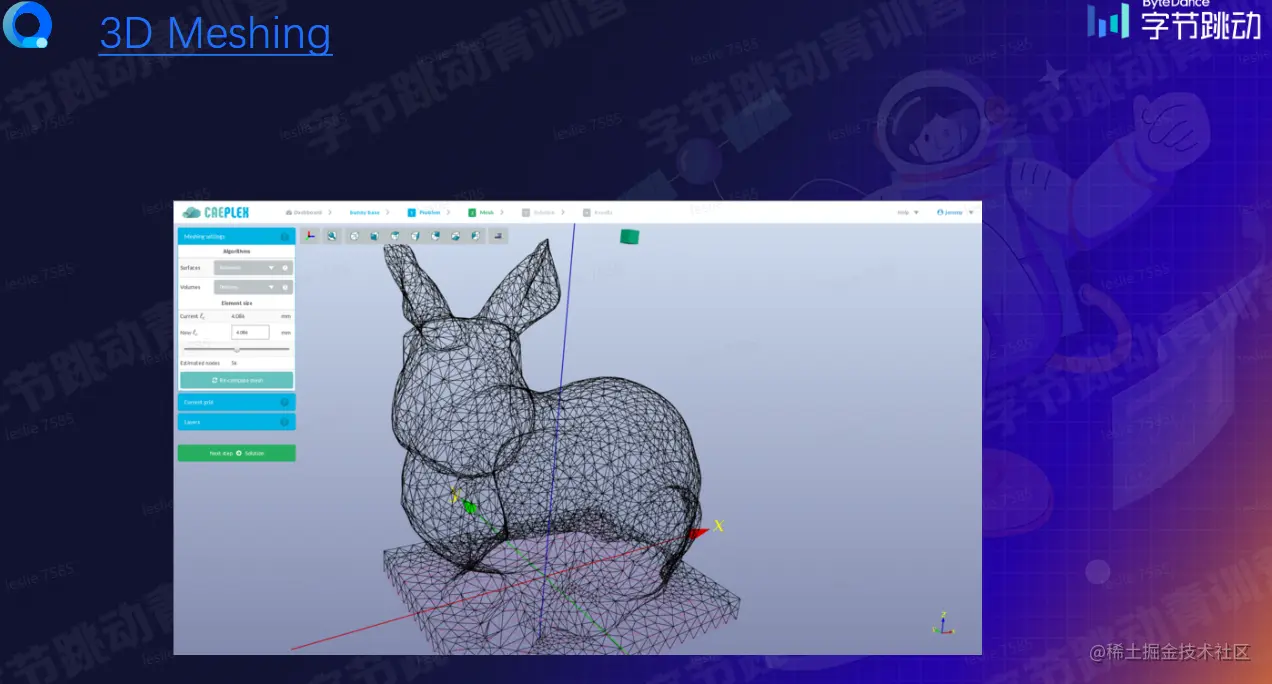Click the element size slider handle
The image size is (1272, 684).
(237, 349)
